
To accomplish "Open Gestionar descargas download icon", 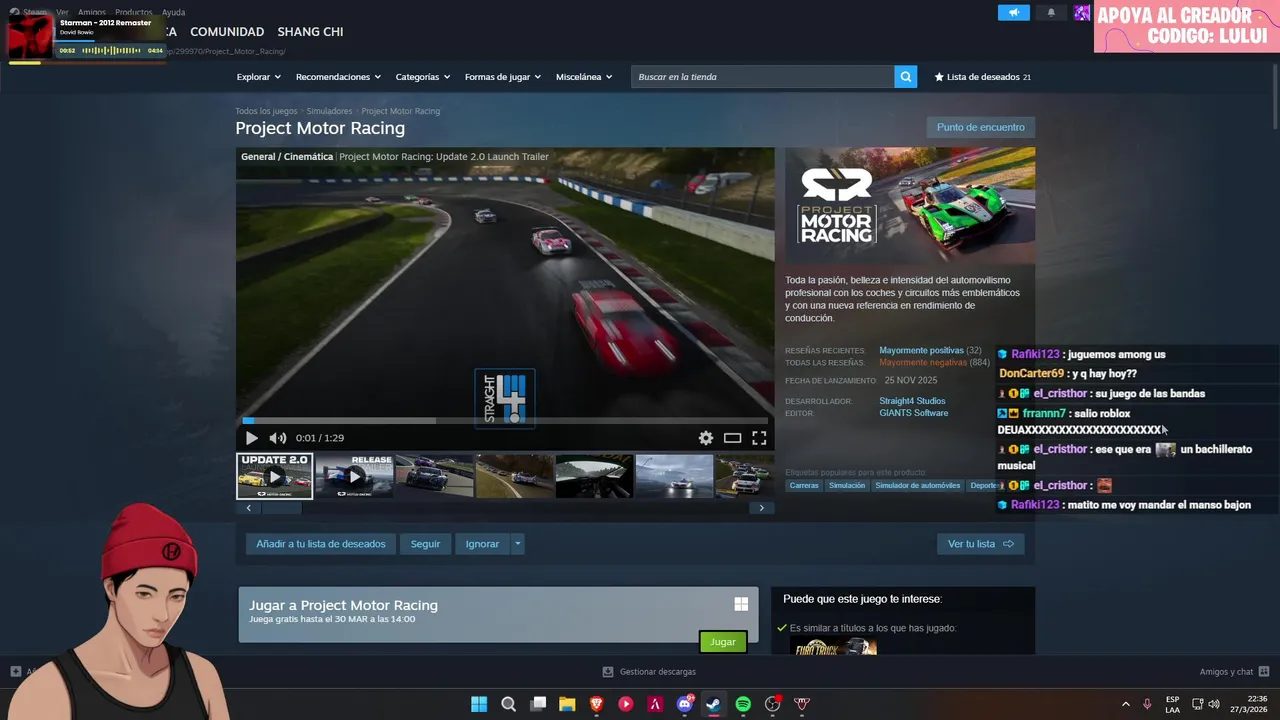I will (x=607, y=672).
